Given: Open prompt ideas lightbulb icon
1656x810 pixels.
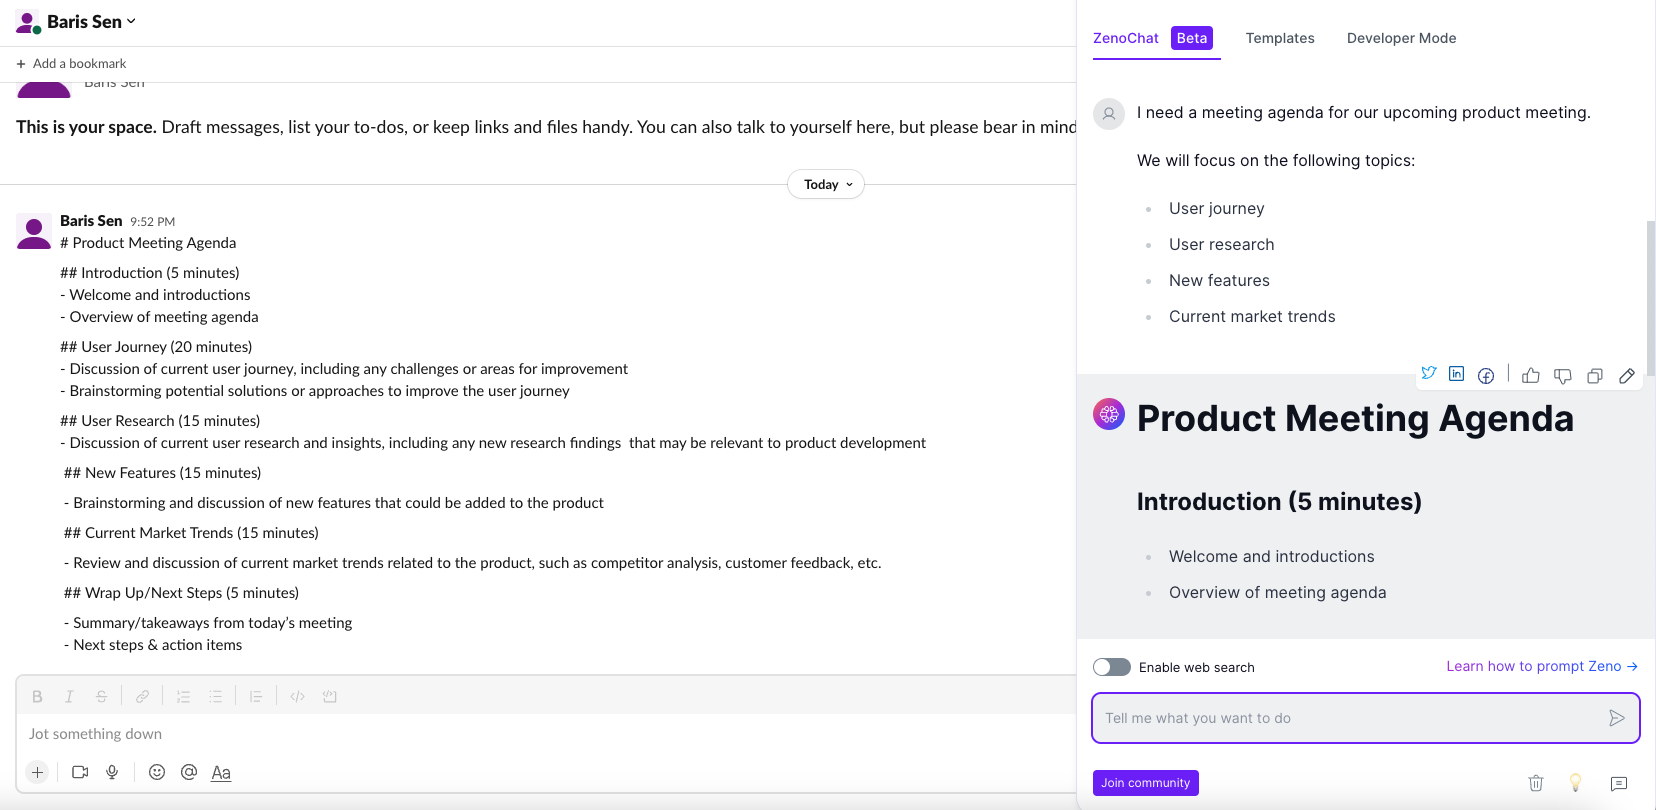Looking at the screenshot, I should coord(1575,783).
